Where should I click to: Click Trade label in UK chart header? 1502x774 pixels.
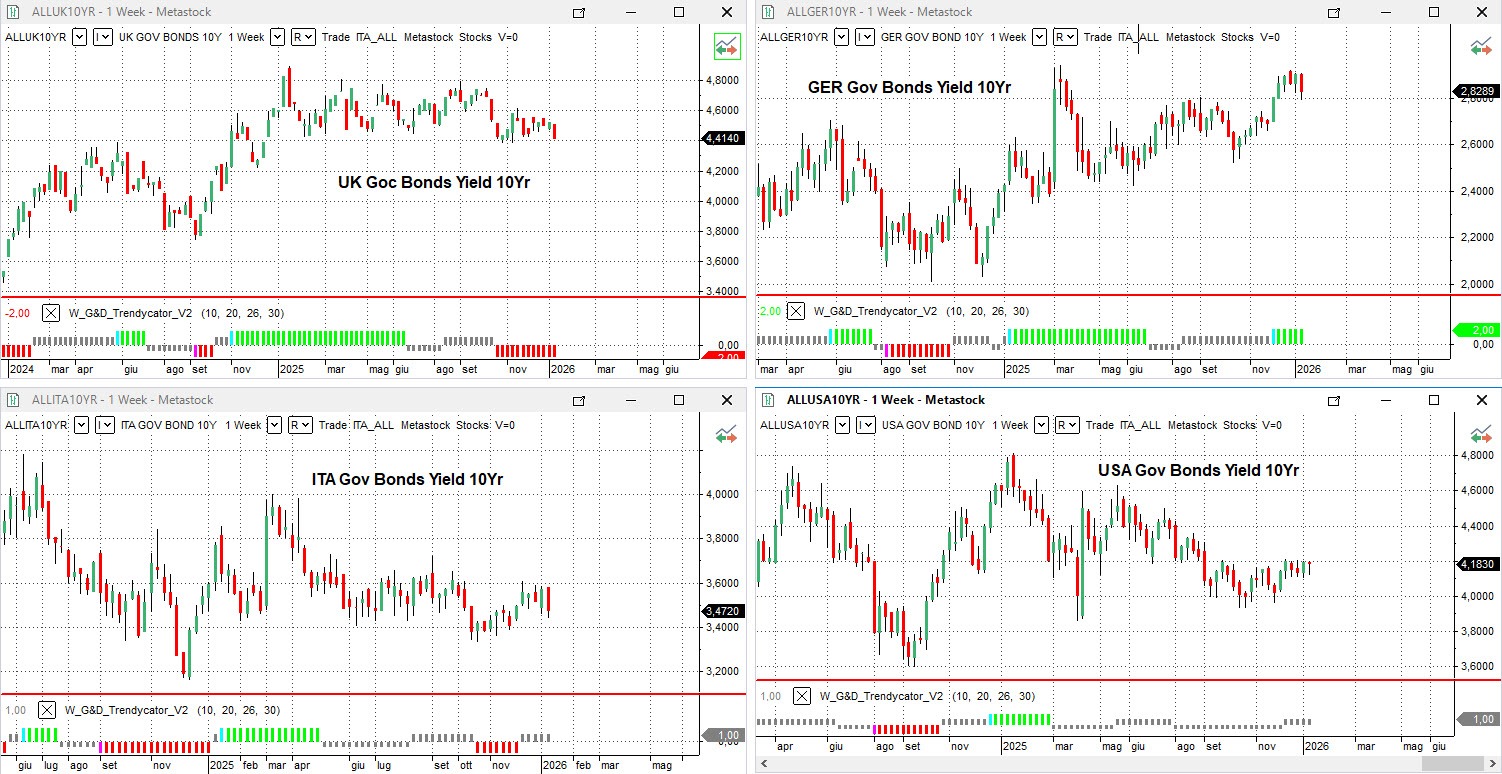coord(336,37)
